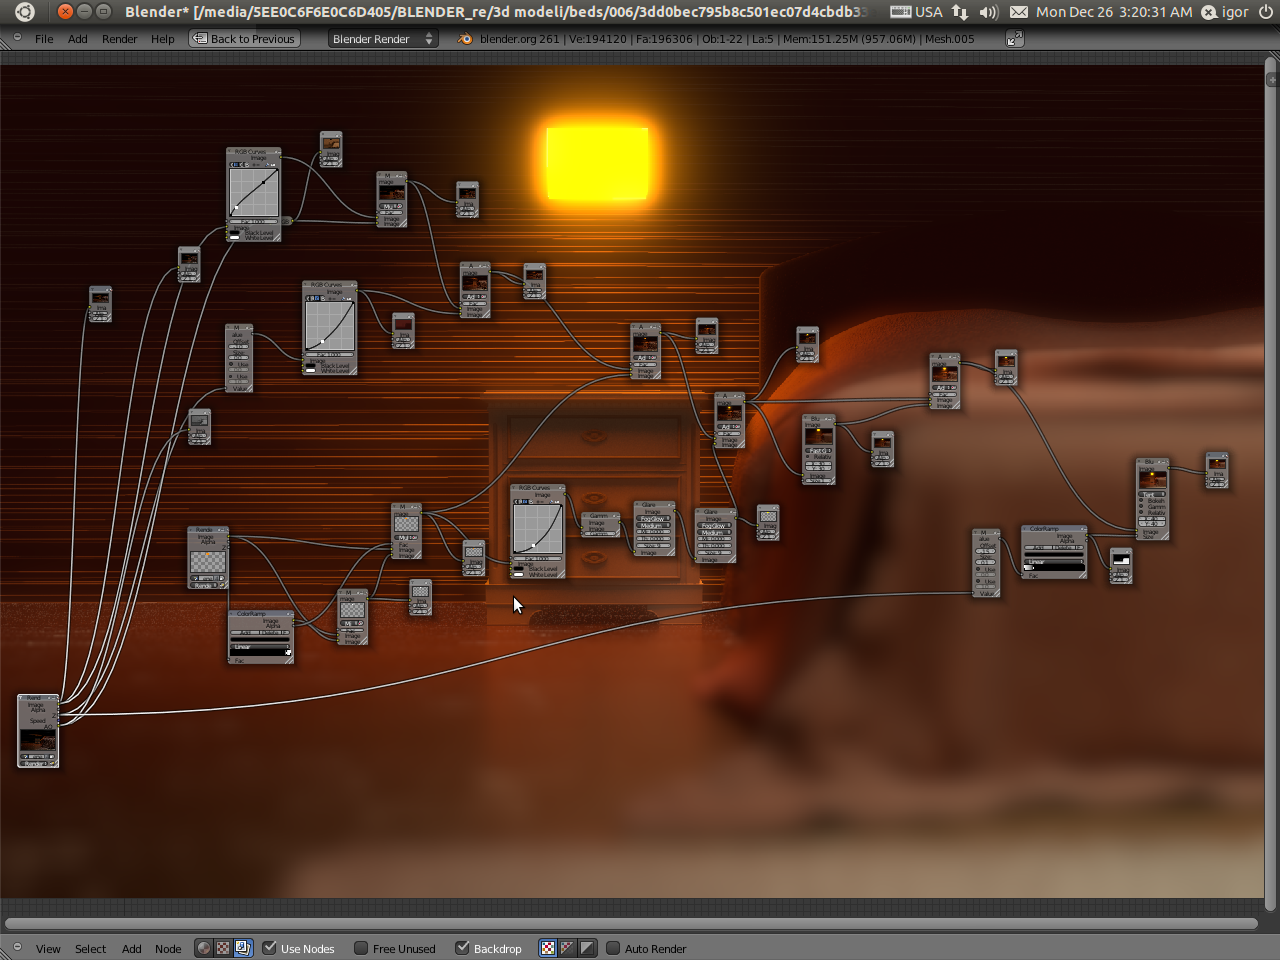Click gradient bar of bottom-left ColorRamp node
Image resolution: width=1280 pixels, height=960 pixels.
pos(261,653)
